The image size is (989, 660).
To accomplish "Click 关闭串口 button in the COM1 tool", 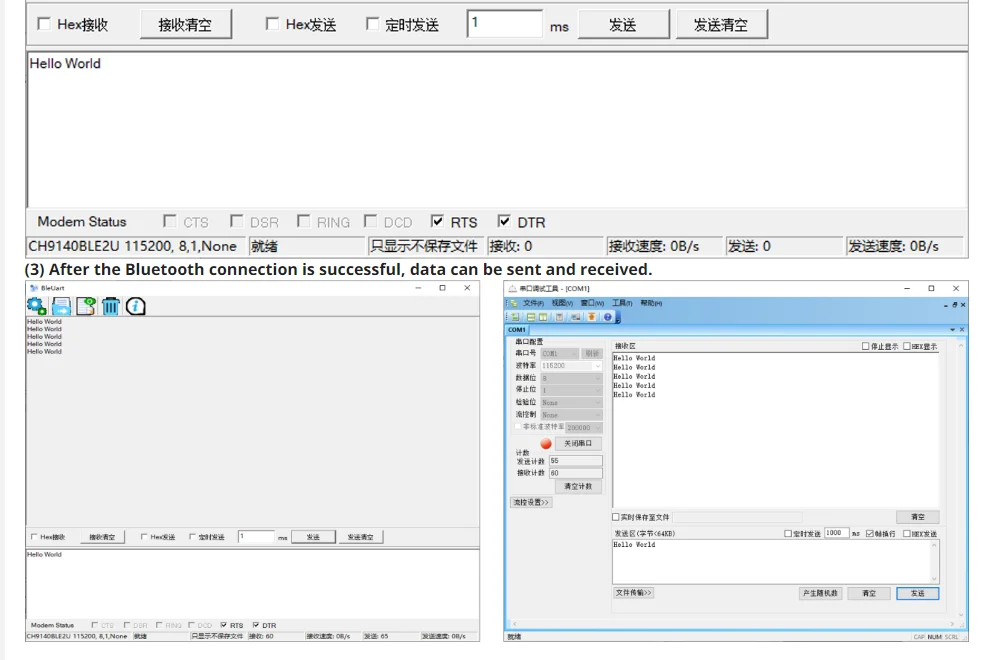I will (x=578, y=444).
